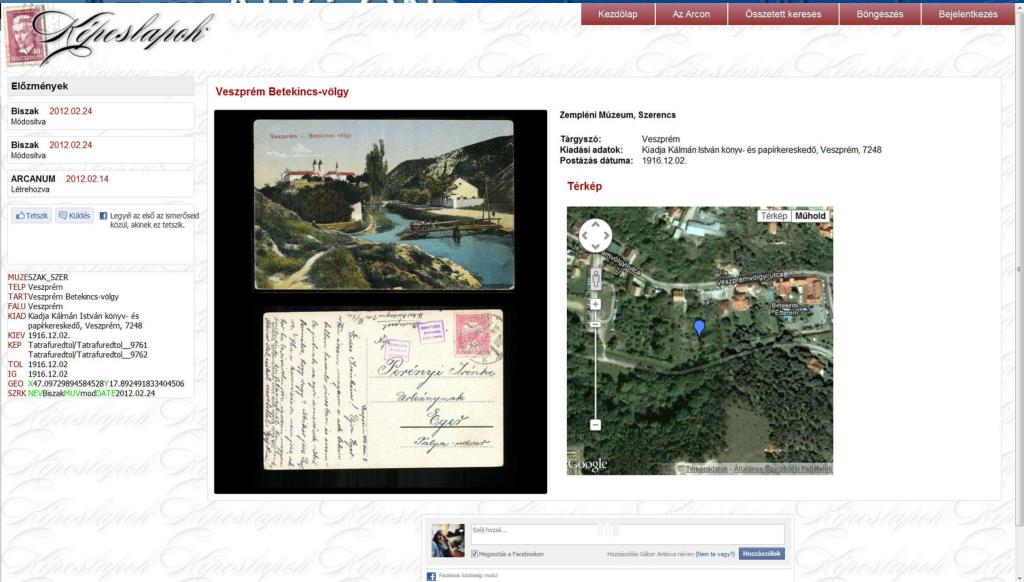The height and width of the screenshot is (582, 1024).
Task: Click the Facebook icon beside Legyél az első
Action: [103, 216]
